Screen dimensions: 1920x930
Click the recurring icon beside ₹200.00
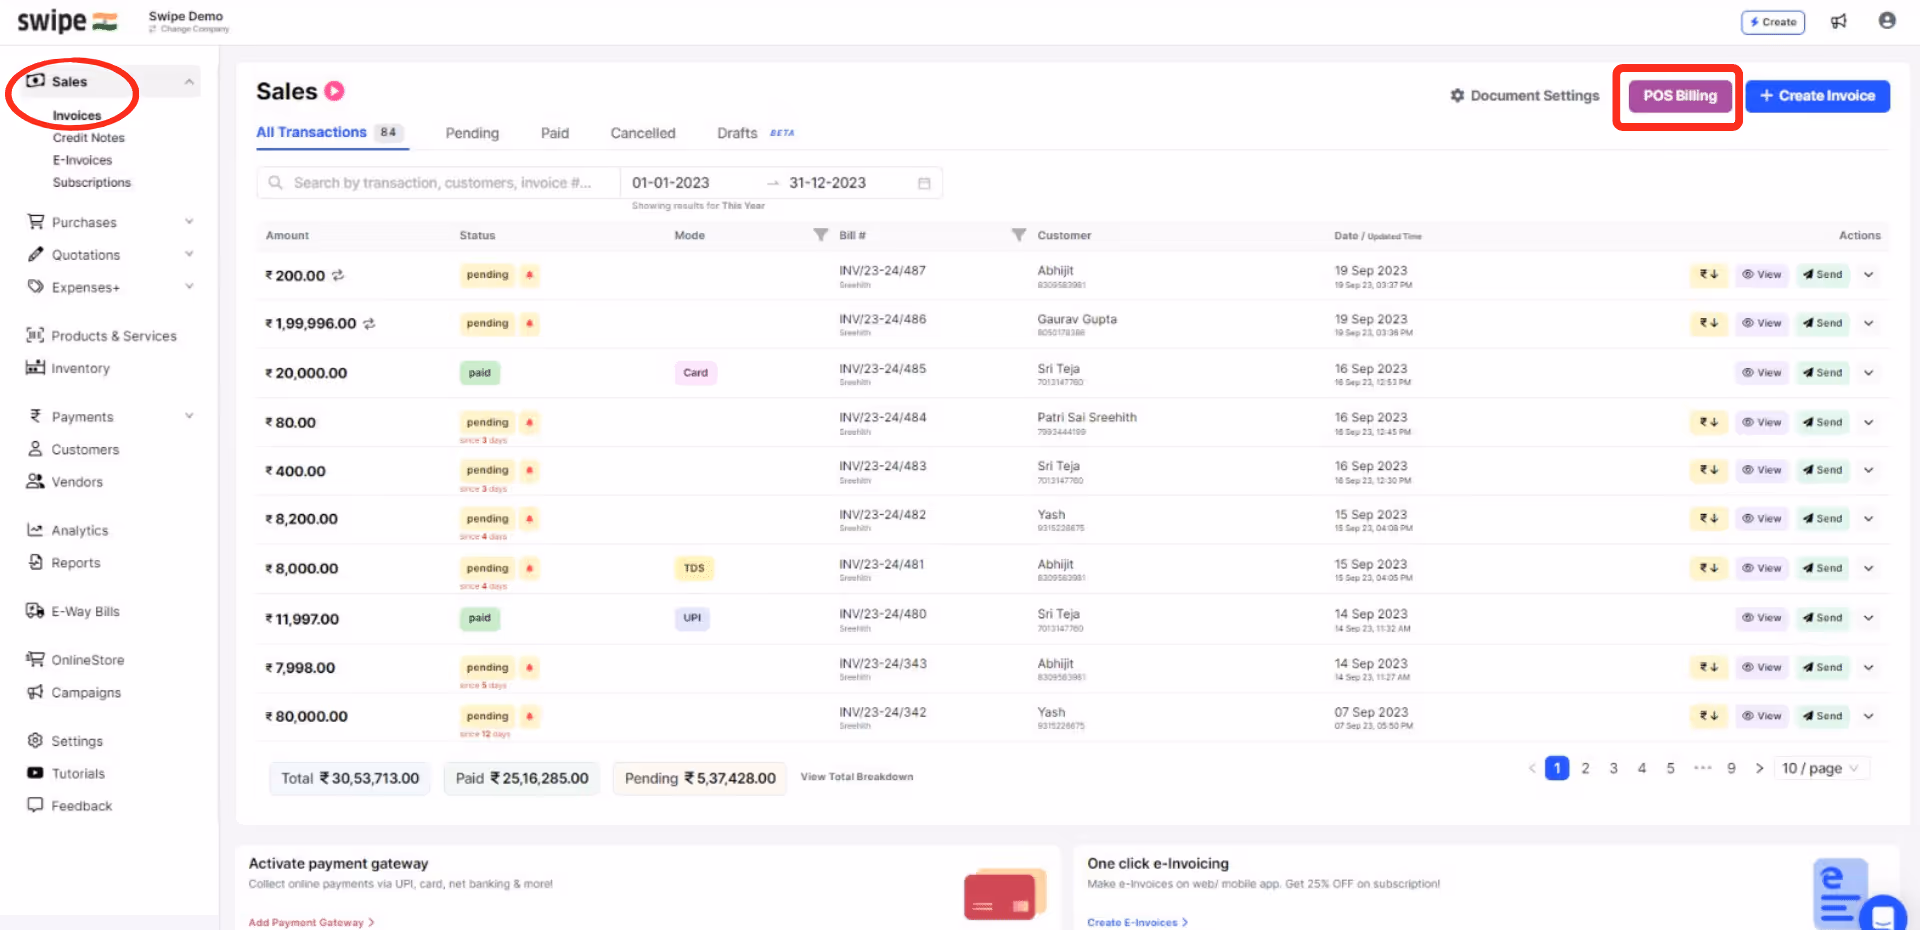click(338, 275)
